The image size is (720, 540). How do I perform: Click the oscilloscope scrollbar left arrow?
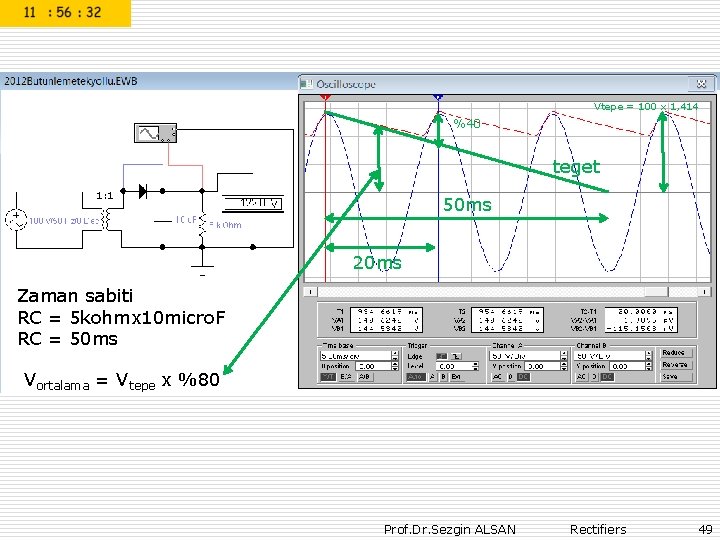click(310, 292)
